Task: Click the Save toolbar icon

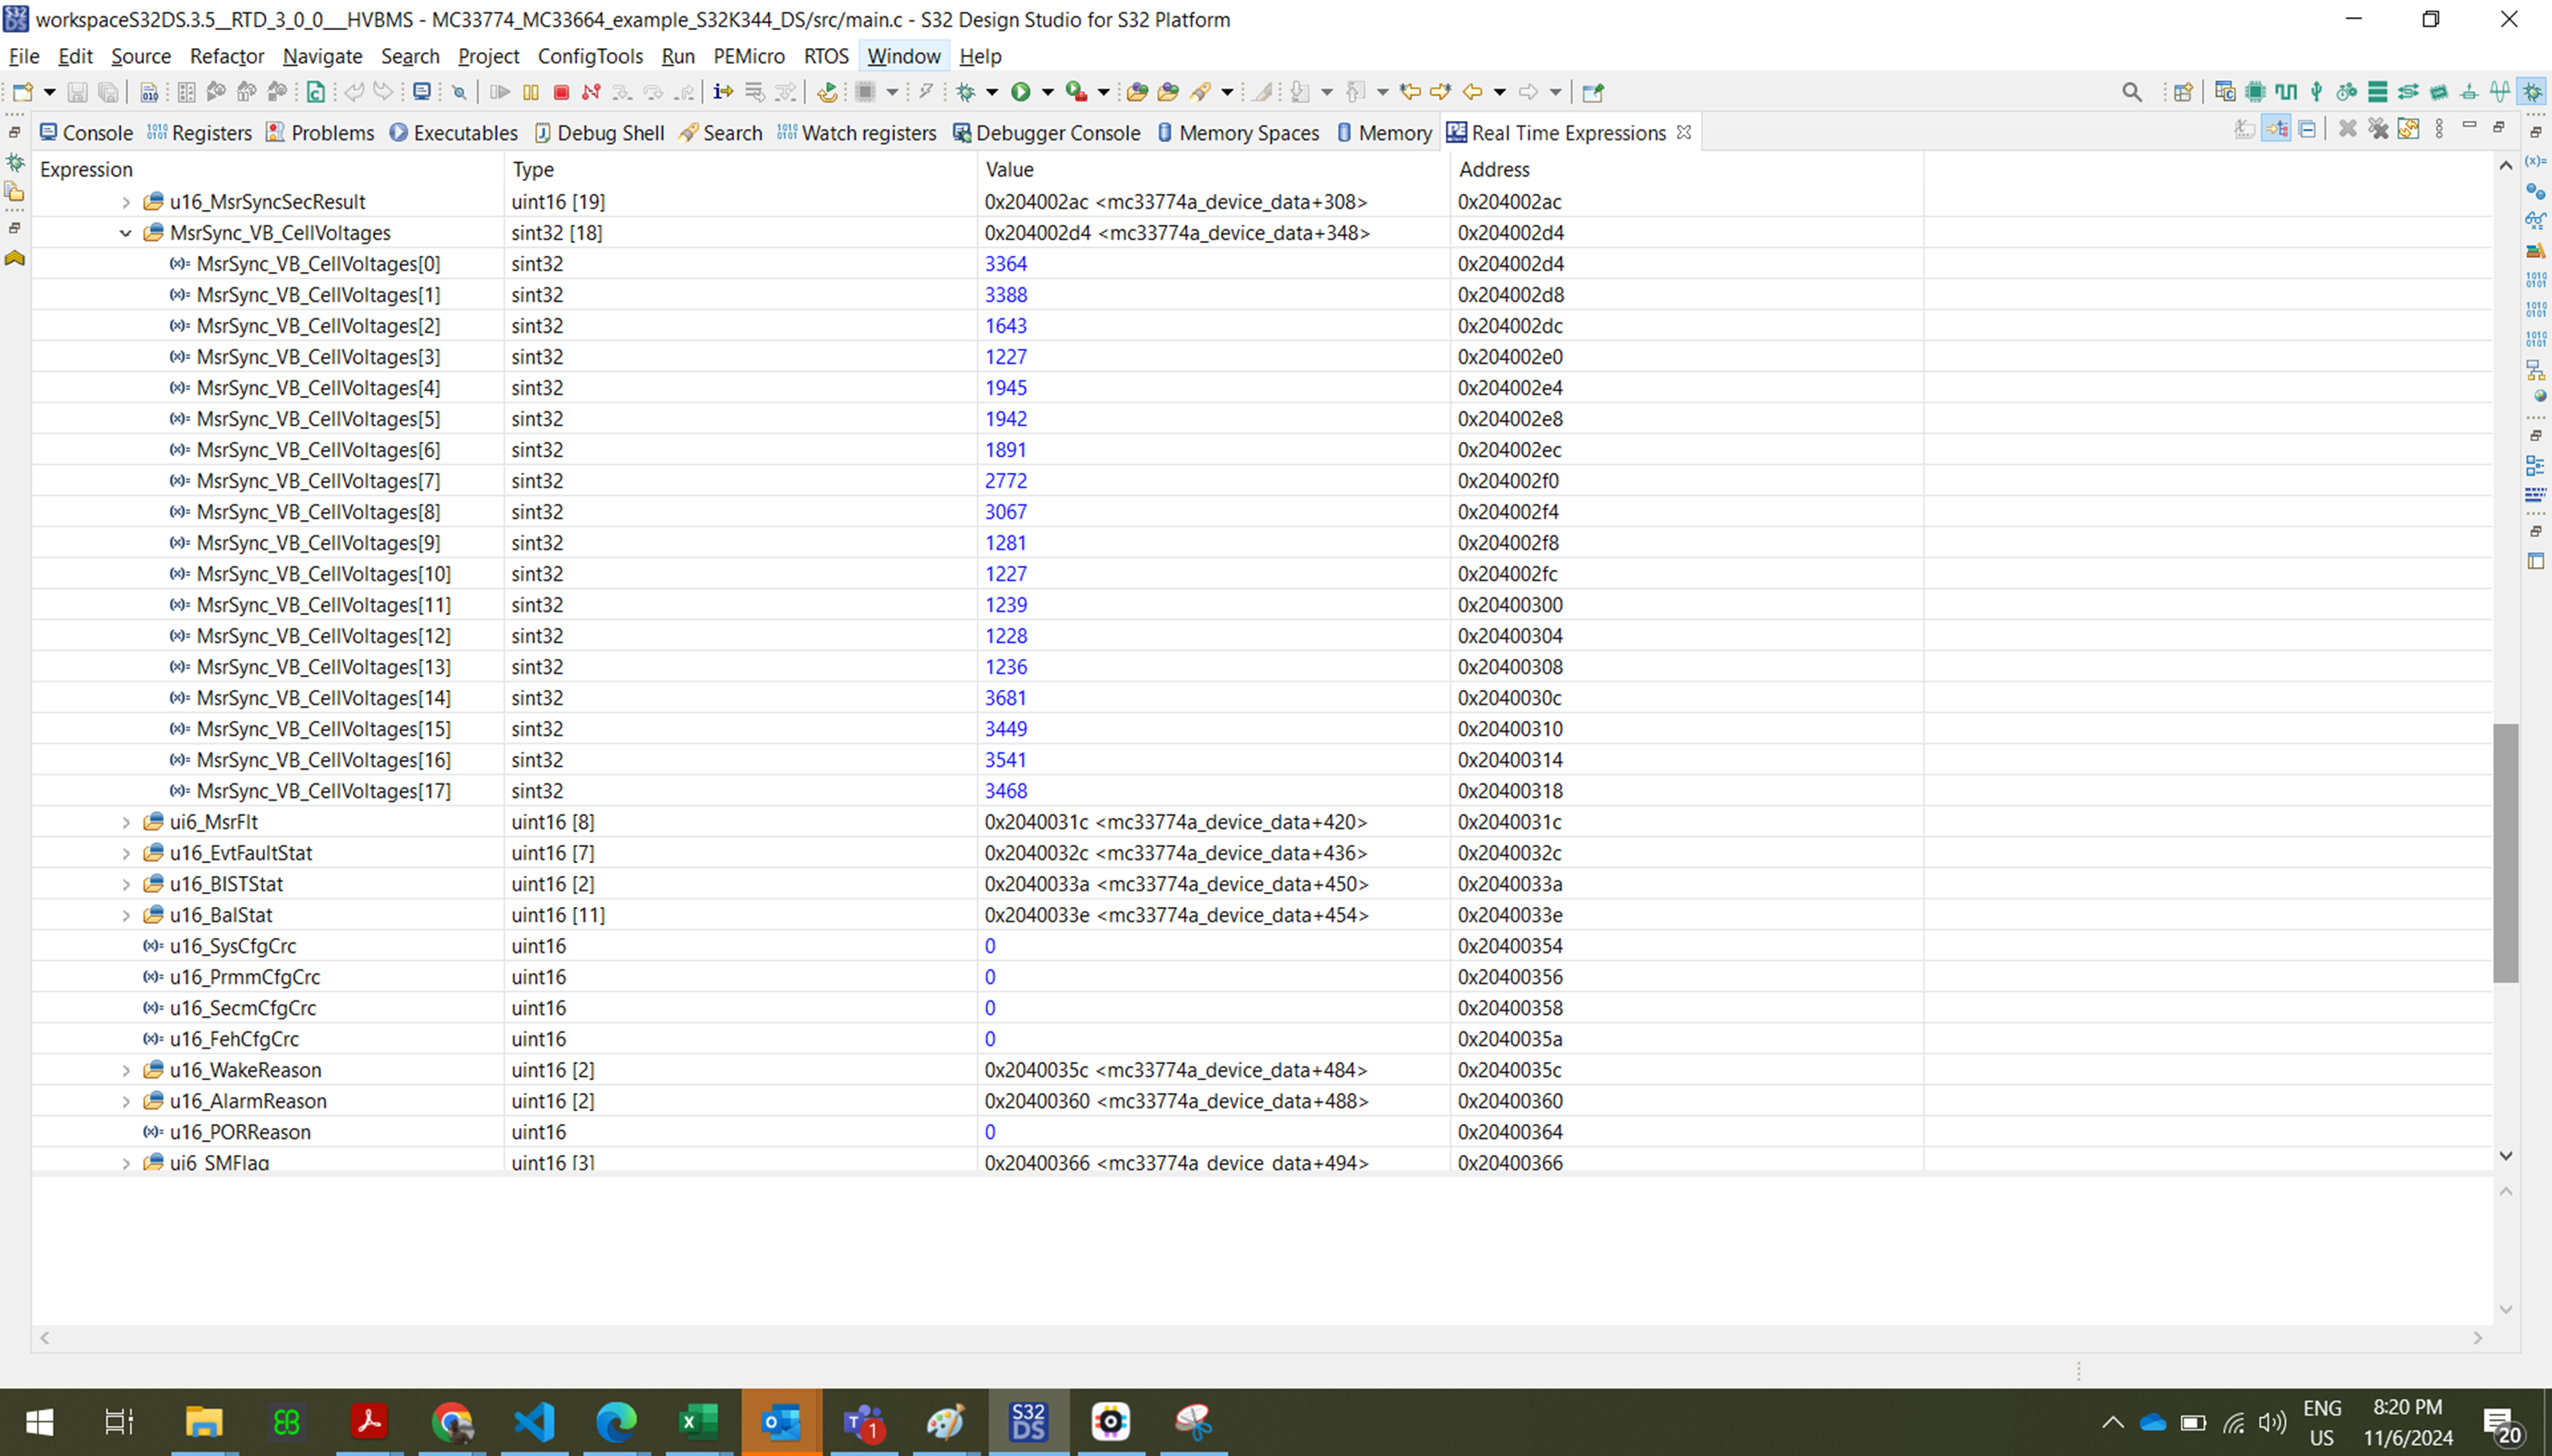Action: click(78, 92)
